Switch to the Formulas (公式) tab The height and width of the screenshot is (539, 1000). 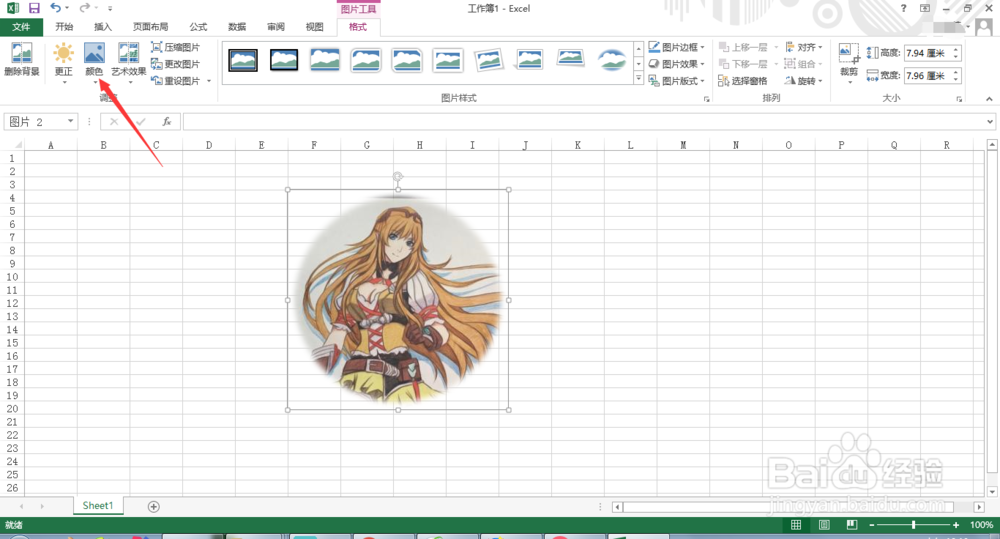click(x=198, y=27)
